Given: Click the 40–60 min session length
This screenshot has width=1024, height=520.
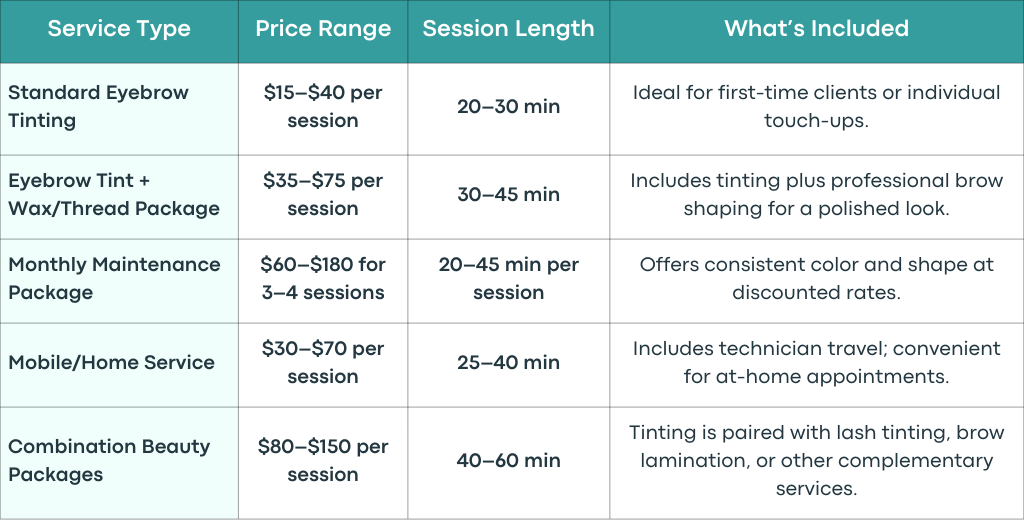Looking at the screenshot, I should click(x=509, y=461).
